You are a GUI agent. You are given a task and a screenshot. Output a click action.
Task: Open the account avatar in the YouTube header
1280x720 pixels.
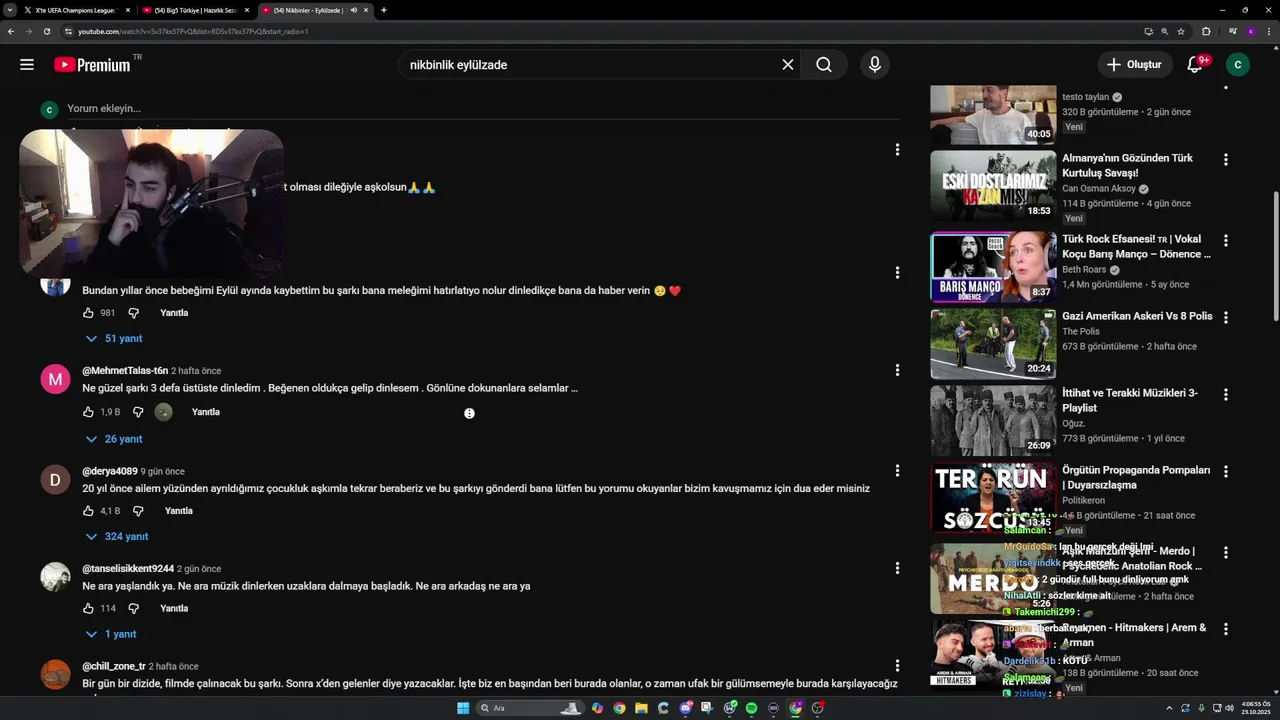[x=1238, y=65]
